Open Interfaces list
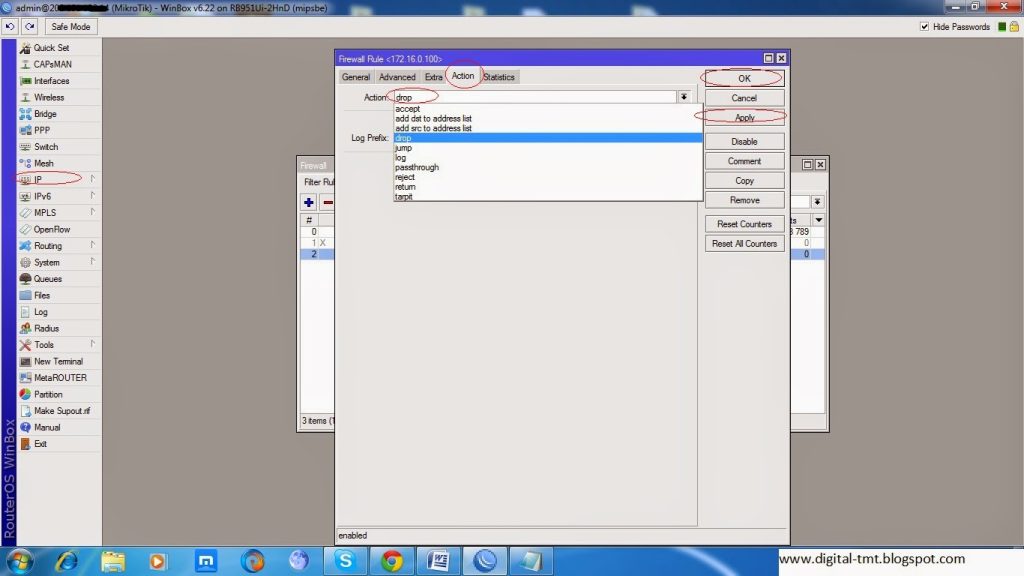Viewport: 1024px width, 576px height. pos(59,81)
